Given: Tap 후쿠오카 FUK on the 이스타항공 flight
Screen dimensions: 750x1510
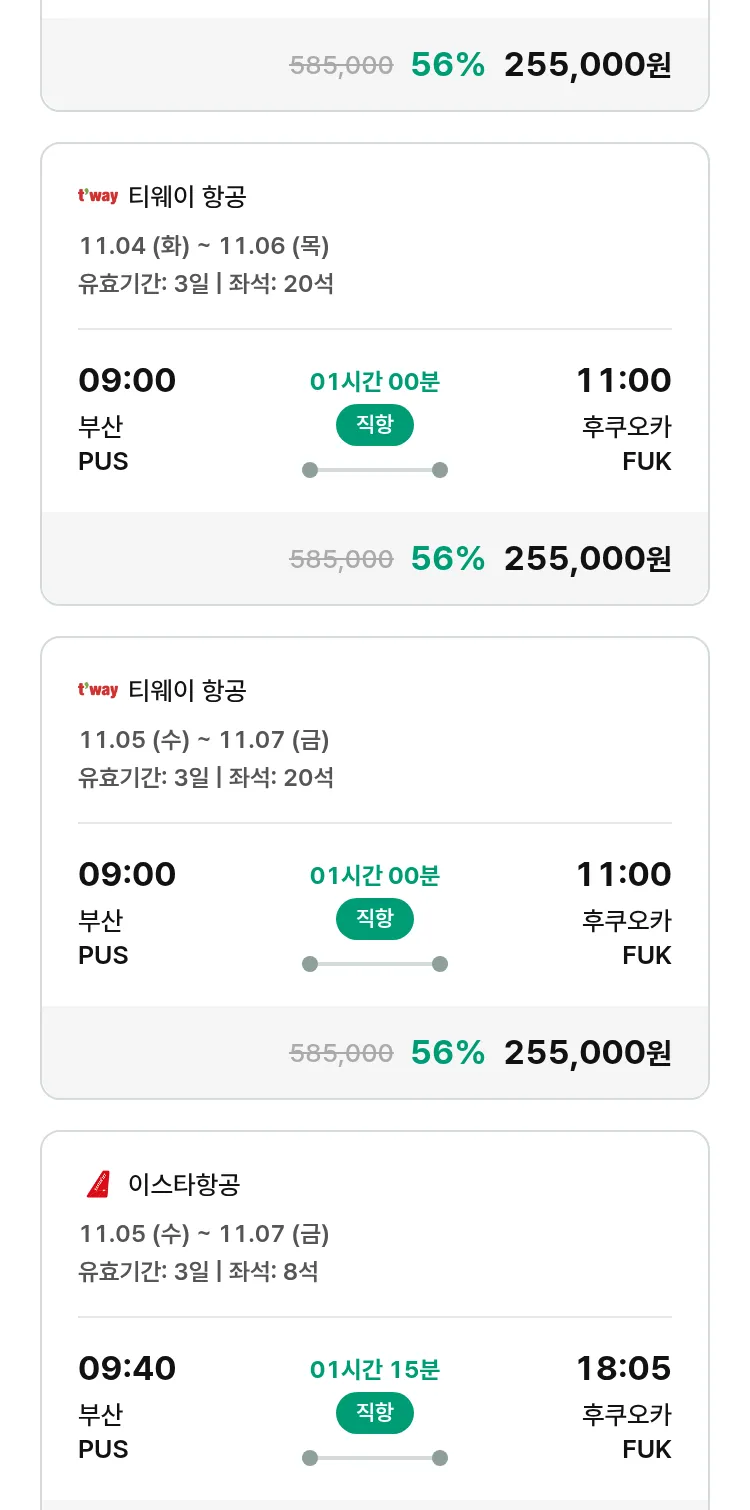Looking at the screenshot, I should pos(627,1431).
